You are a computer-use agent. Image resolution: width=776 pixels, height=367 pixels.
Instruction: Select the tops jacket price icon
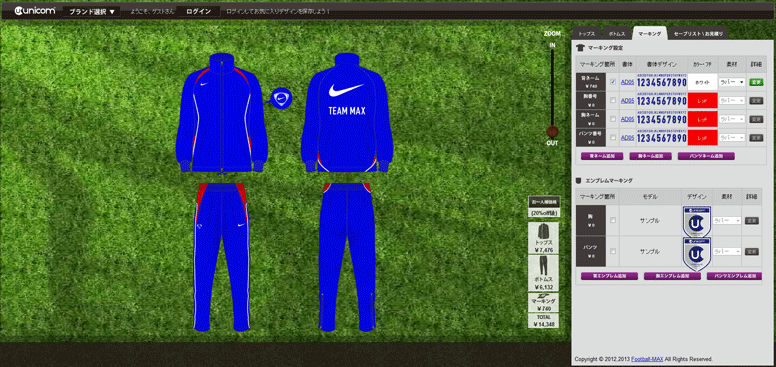543,238
